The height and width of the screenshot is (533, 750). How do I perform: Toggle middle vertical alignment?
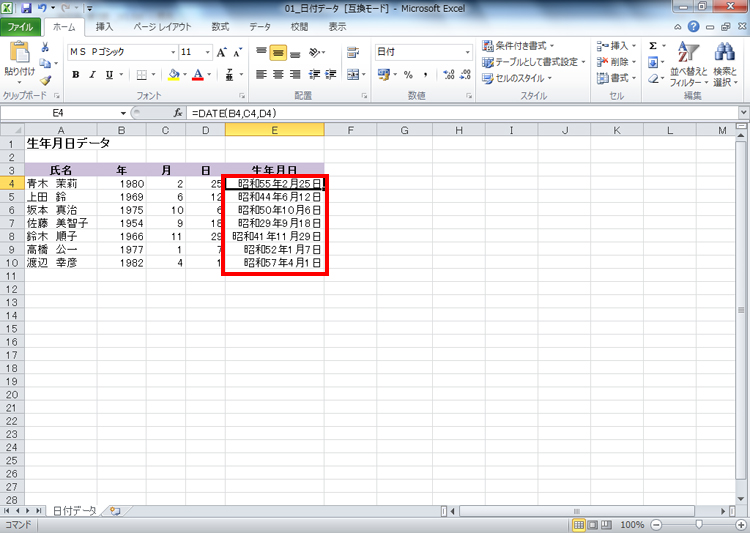pyautogui.click(x=278, y=52)
